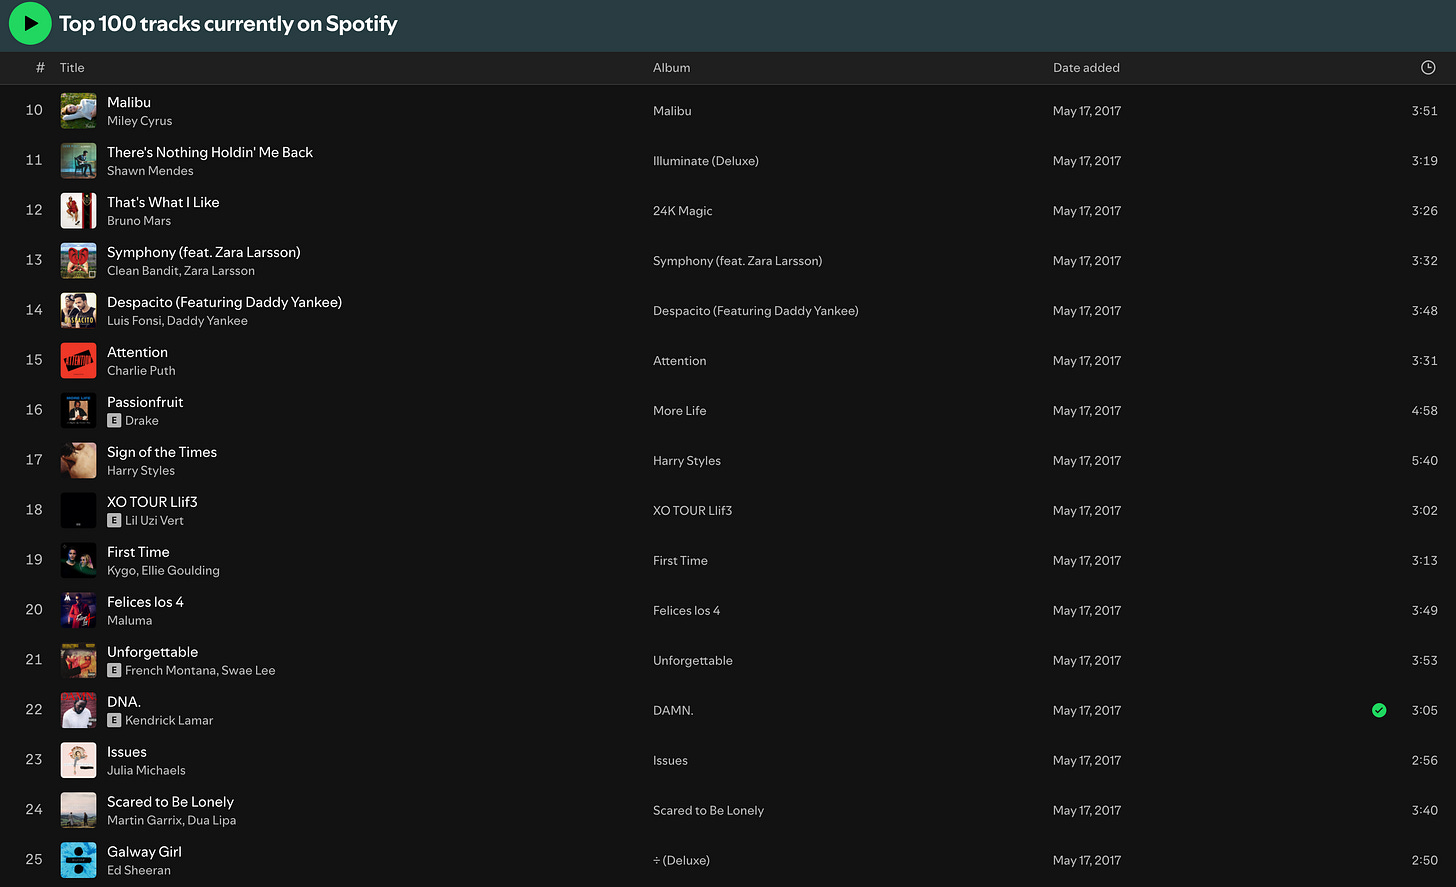
Task: Open DAMN. album link
Action: pyautogui.click(x=673, y=711)
